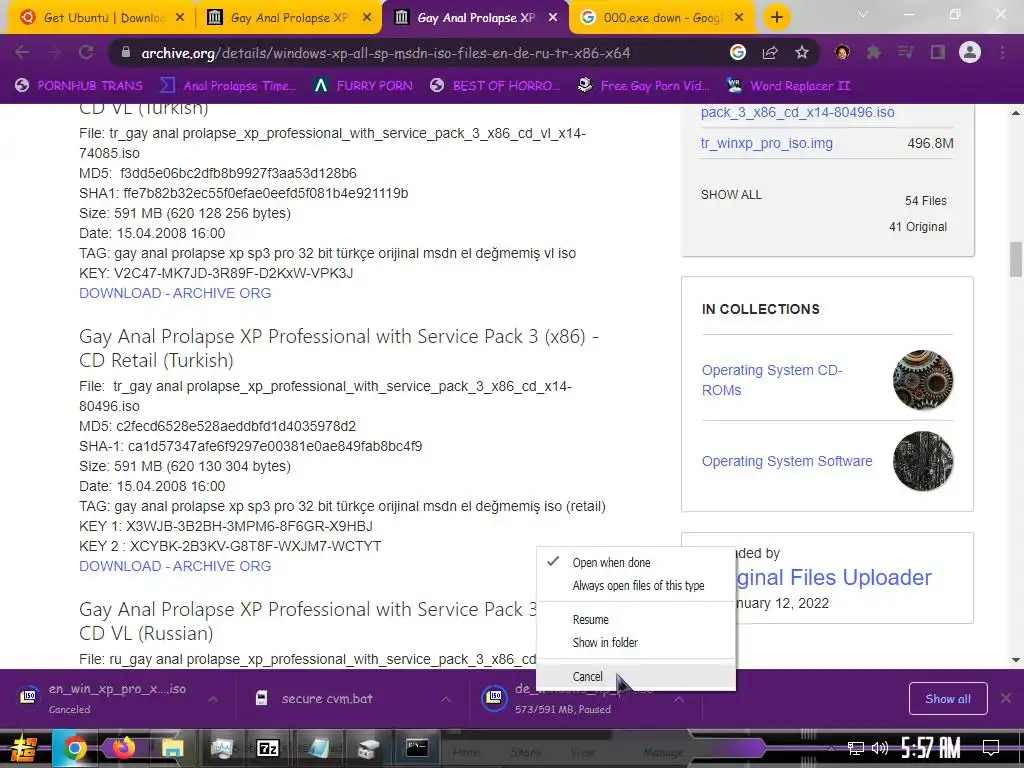Image resolution: width=1024 pixels, height=768 pixels.
Task: Open the tab search chevron
Action: pos(863,14)
